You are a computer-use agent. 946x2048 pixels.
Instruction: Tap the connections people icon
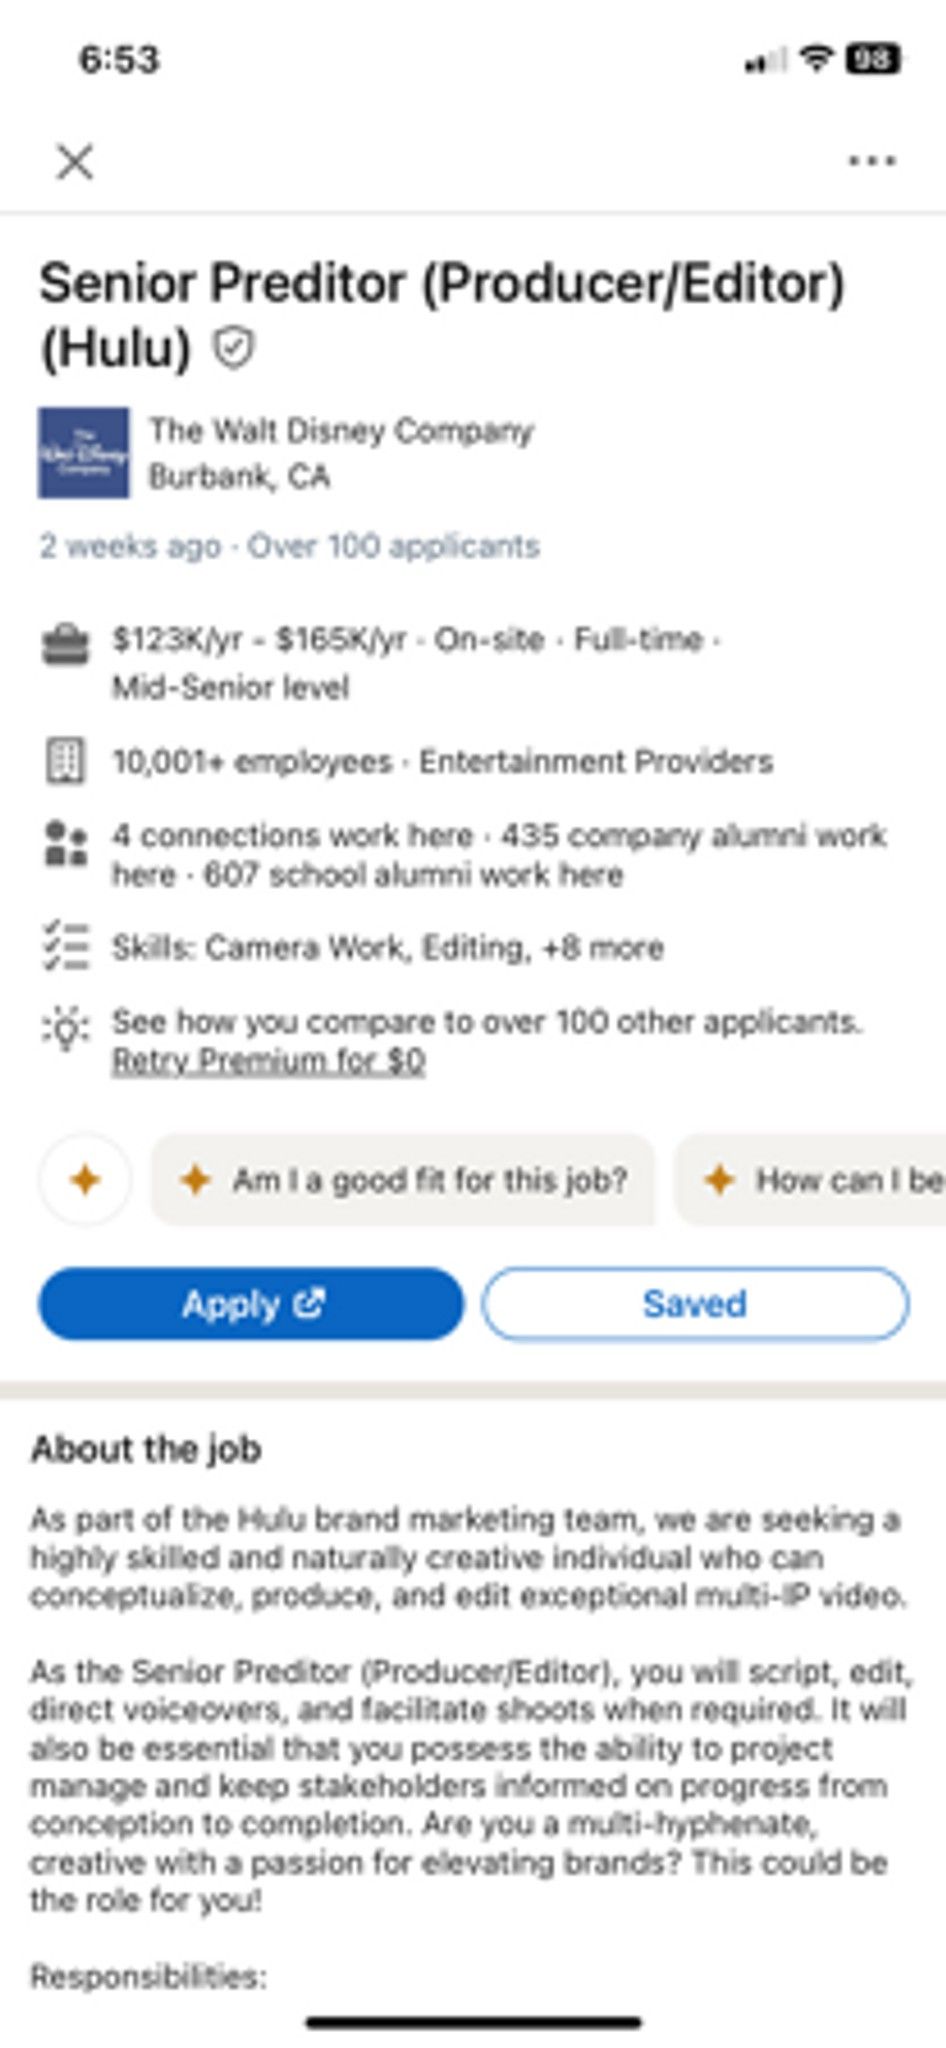[66, 843]
